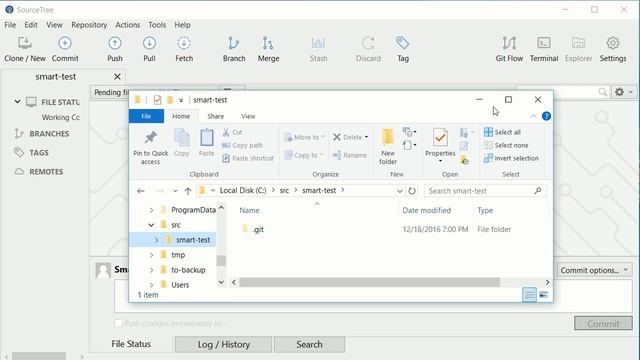The height and width of the screenshot is (360, 640).
Task: Click Copy path in the ribbon
Action: coord(242,145)
